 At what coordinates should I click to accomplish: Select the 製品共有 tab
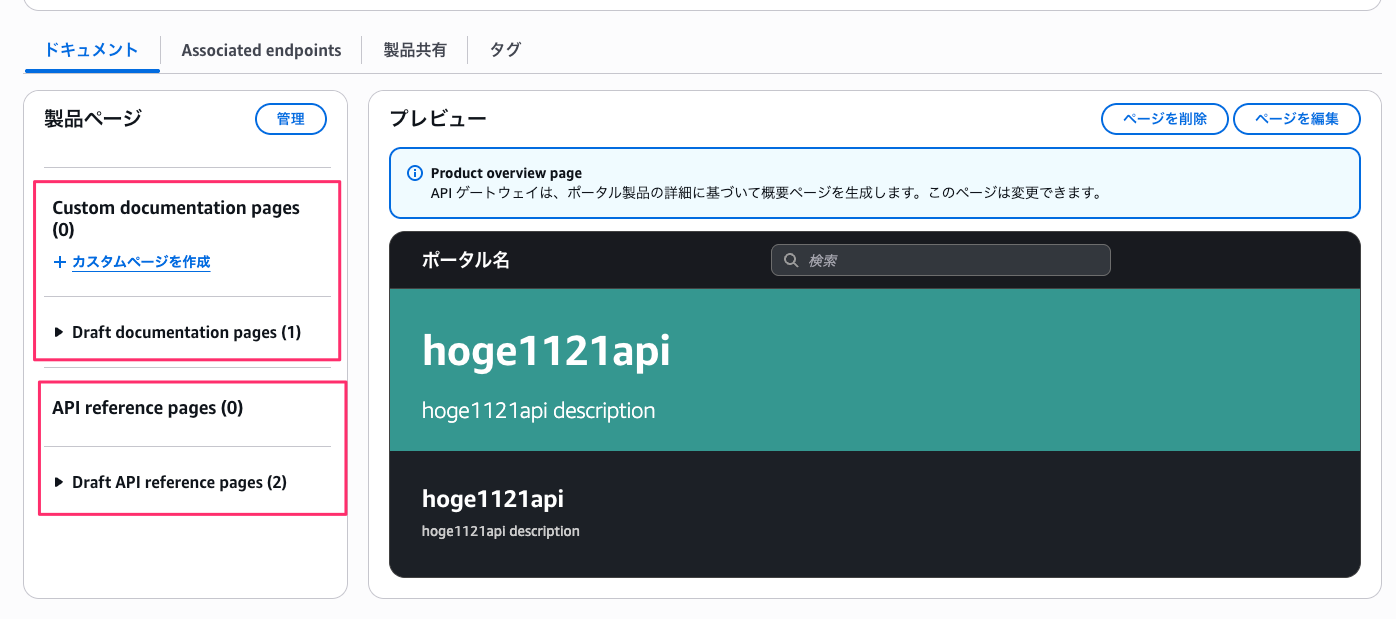414,50
